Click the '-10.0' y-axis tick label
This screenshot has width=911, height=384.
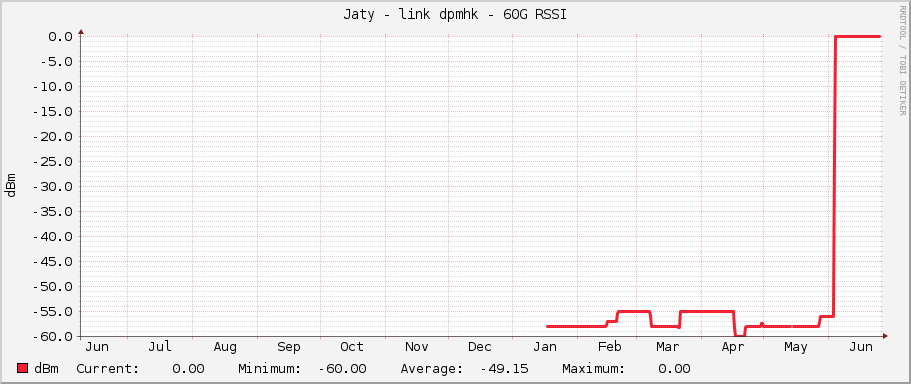(53, 87)
